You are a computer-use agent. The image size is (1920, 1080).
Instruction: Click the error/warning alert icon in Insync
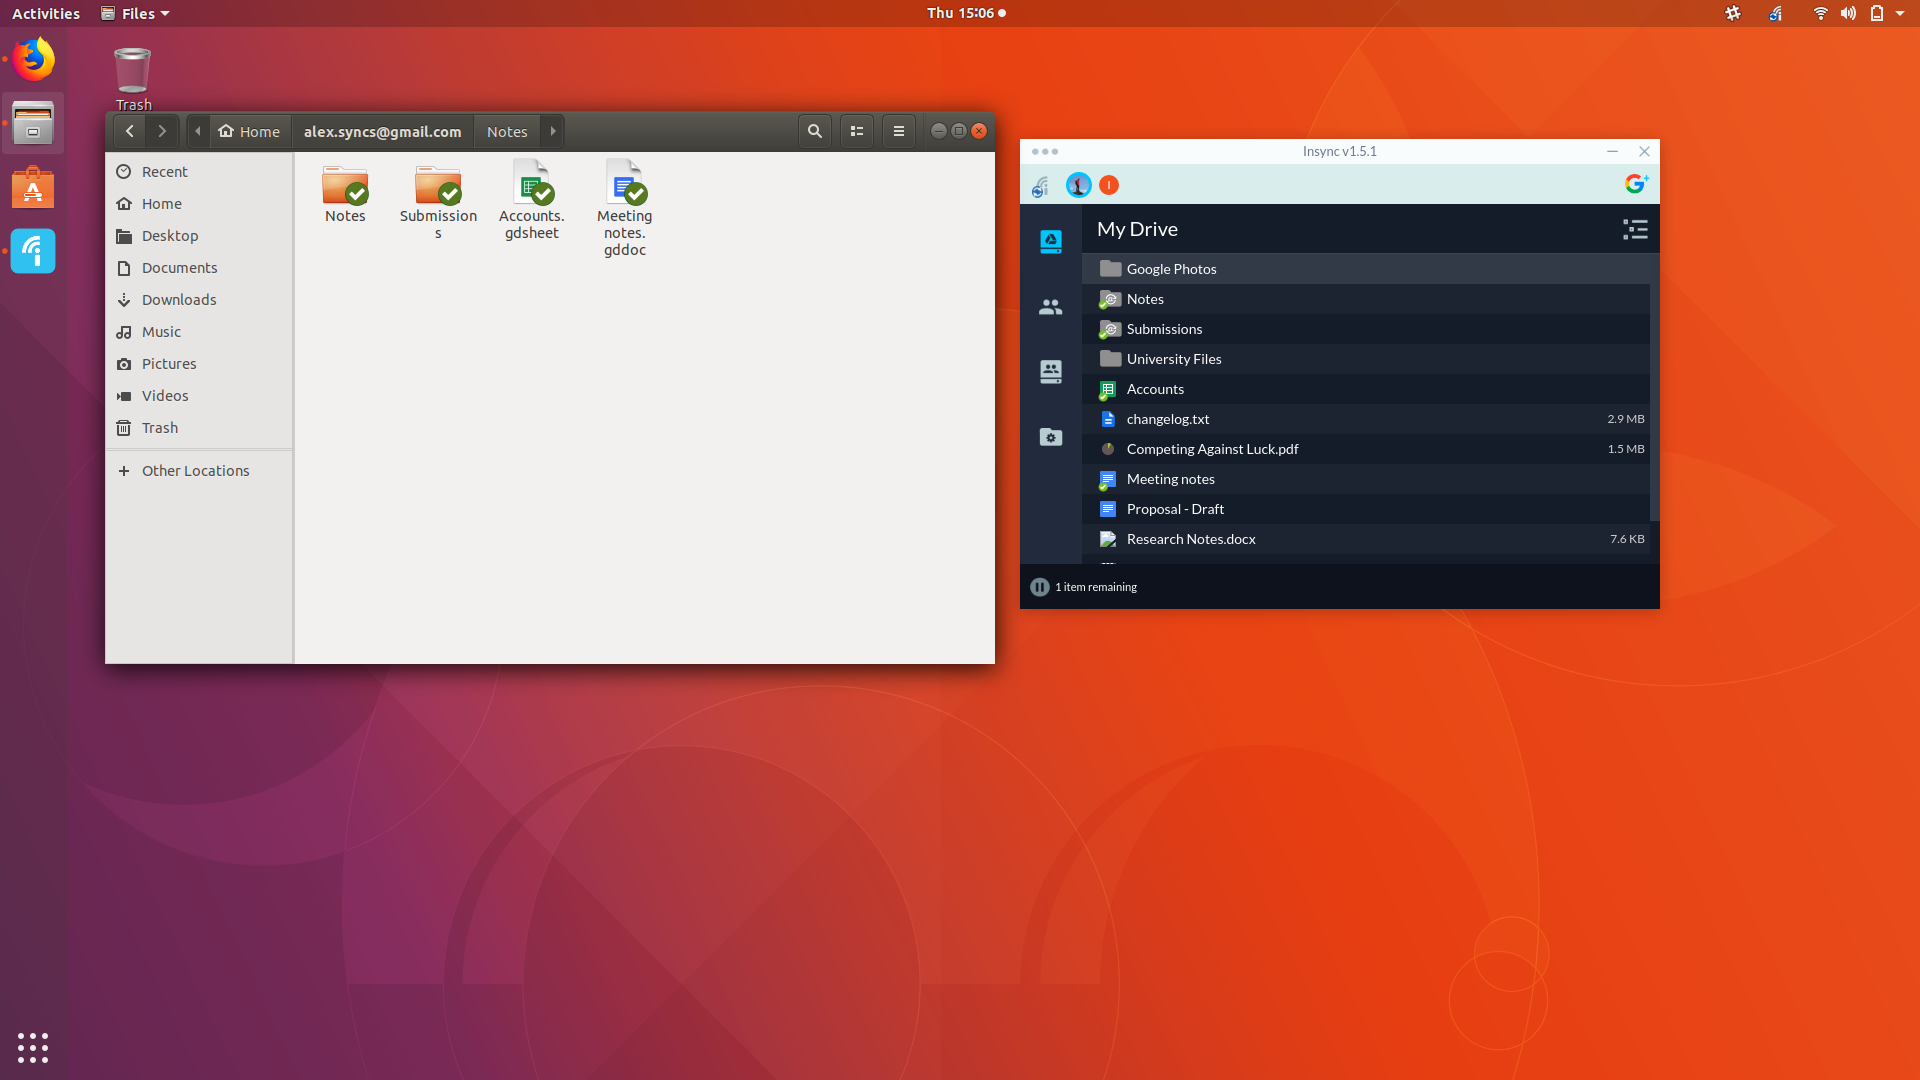click(x=1108, y=185)
